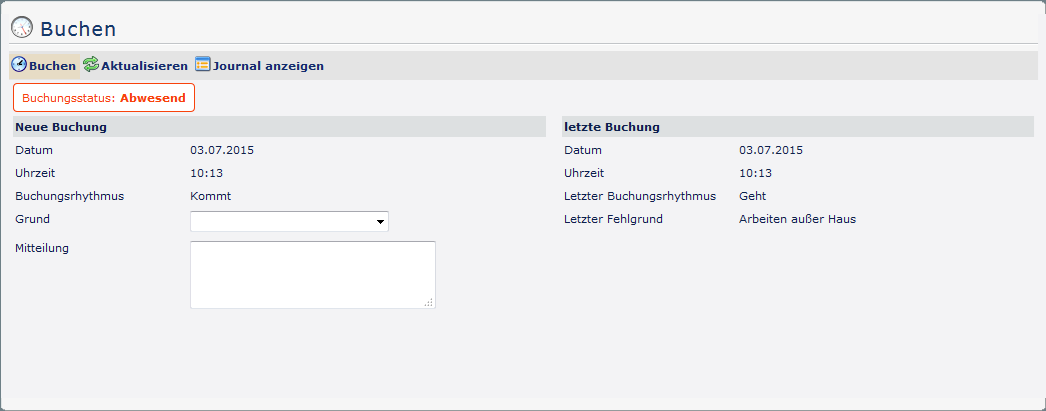Open the journal via Journal anzeigen text
Screen dimensions: 1046x411
click(268, 66)
